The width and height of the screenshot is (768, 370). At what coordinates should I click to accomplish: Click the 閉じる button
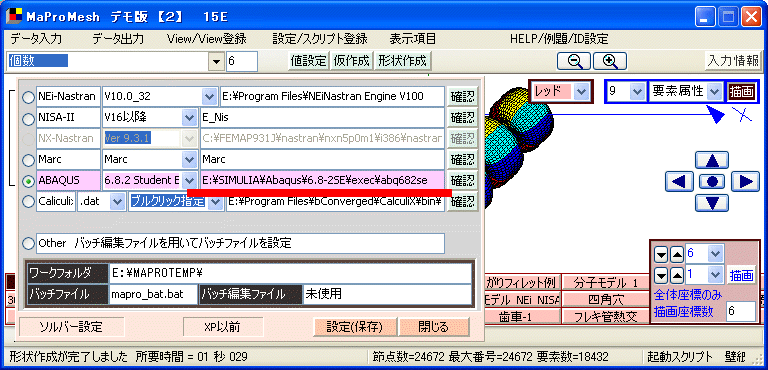(x=434, y=326)
